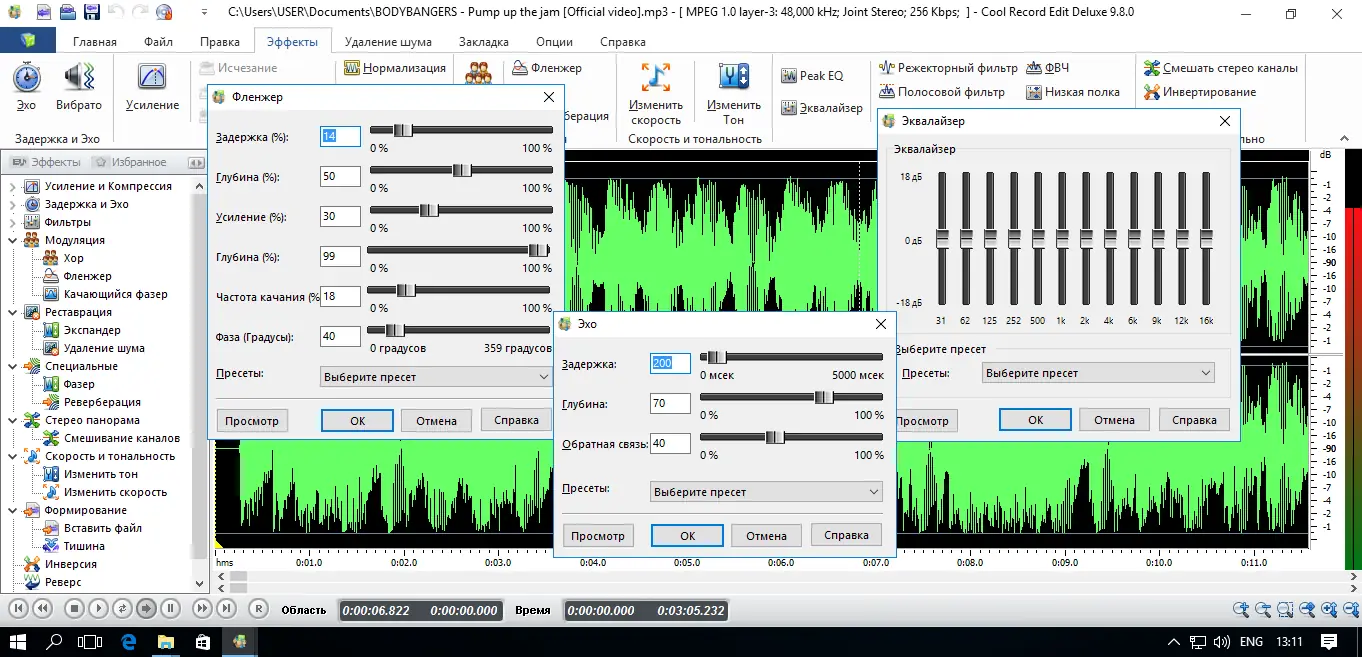Click the Stop playback button

[74, 608]
